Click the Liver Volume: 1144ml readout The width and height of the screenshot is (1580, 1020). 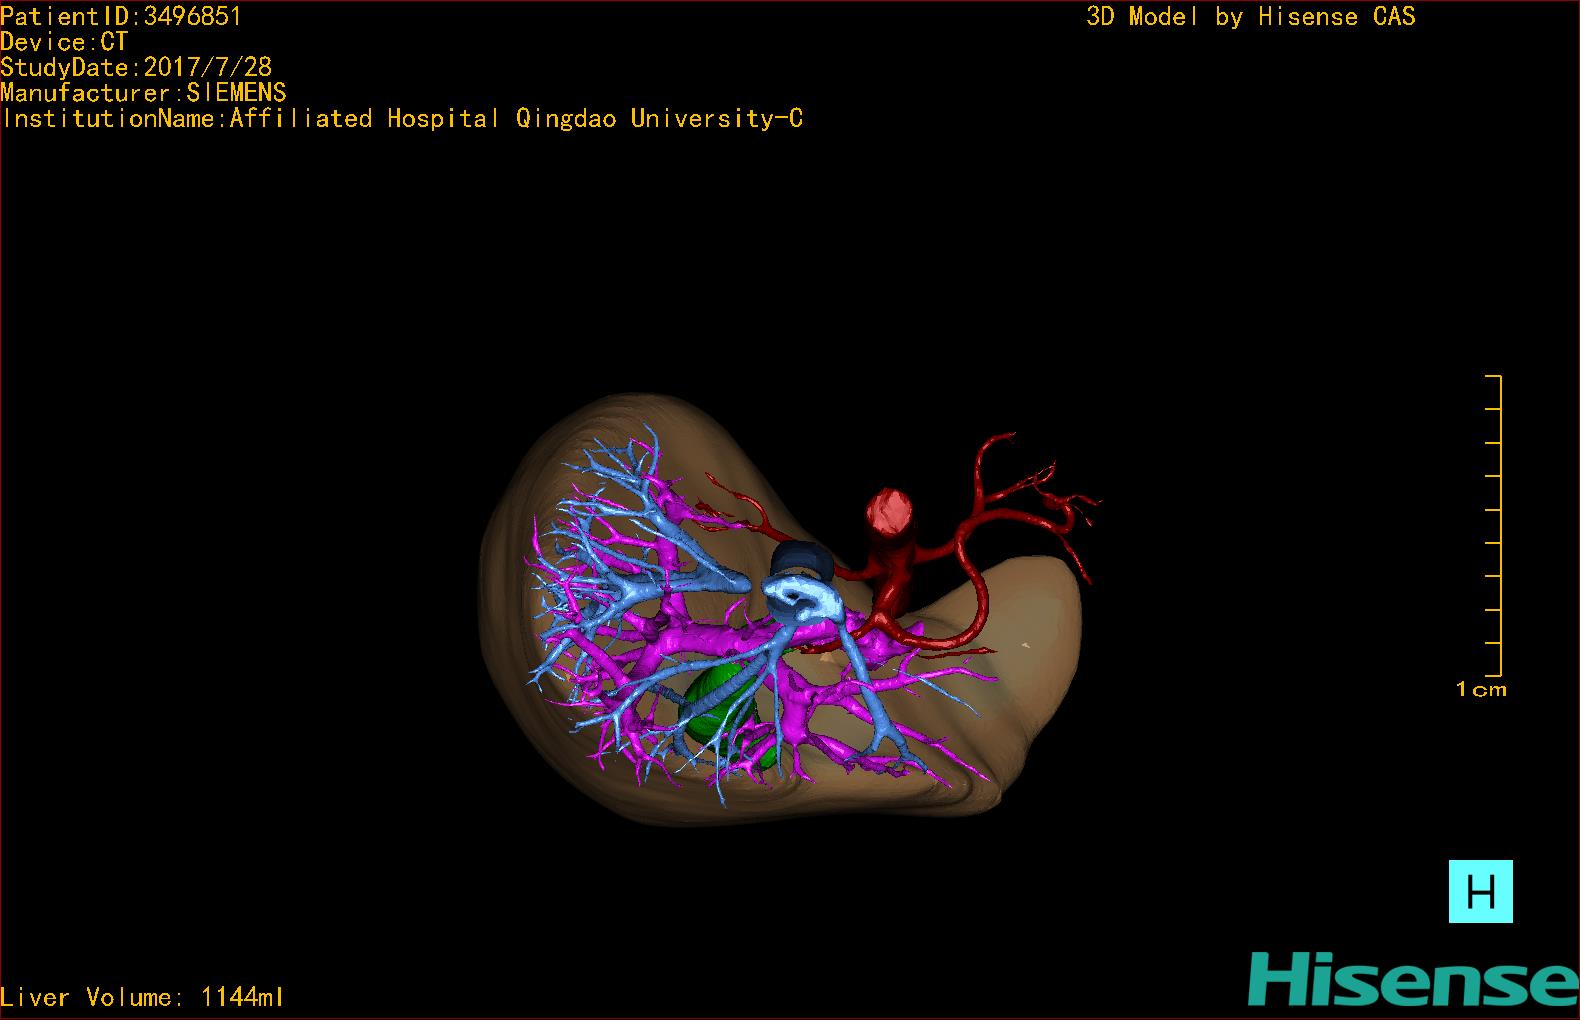142,997
